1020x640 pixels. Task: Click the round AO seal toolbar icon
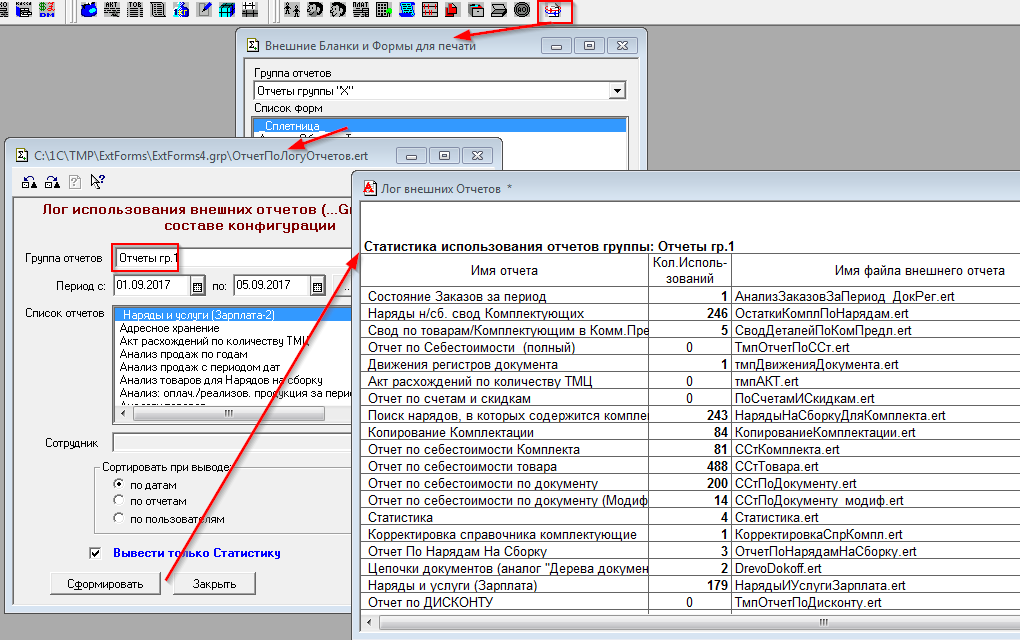(522, 10)
